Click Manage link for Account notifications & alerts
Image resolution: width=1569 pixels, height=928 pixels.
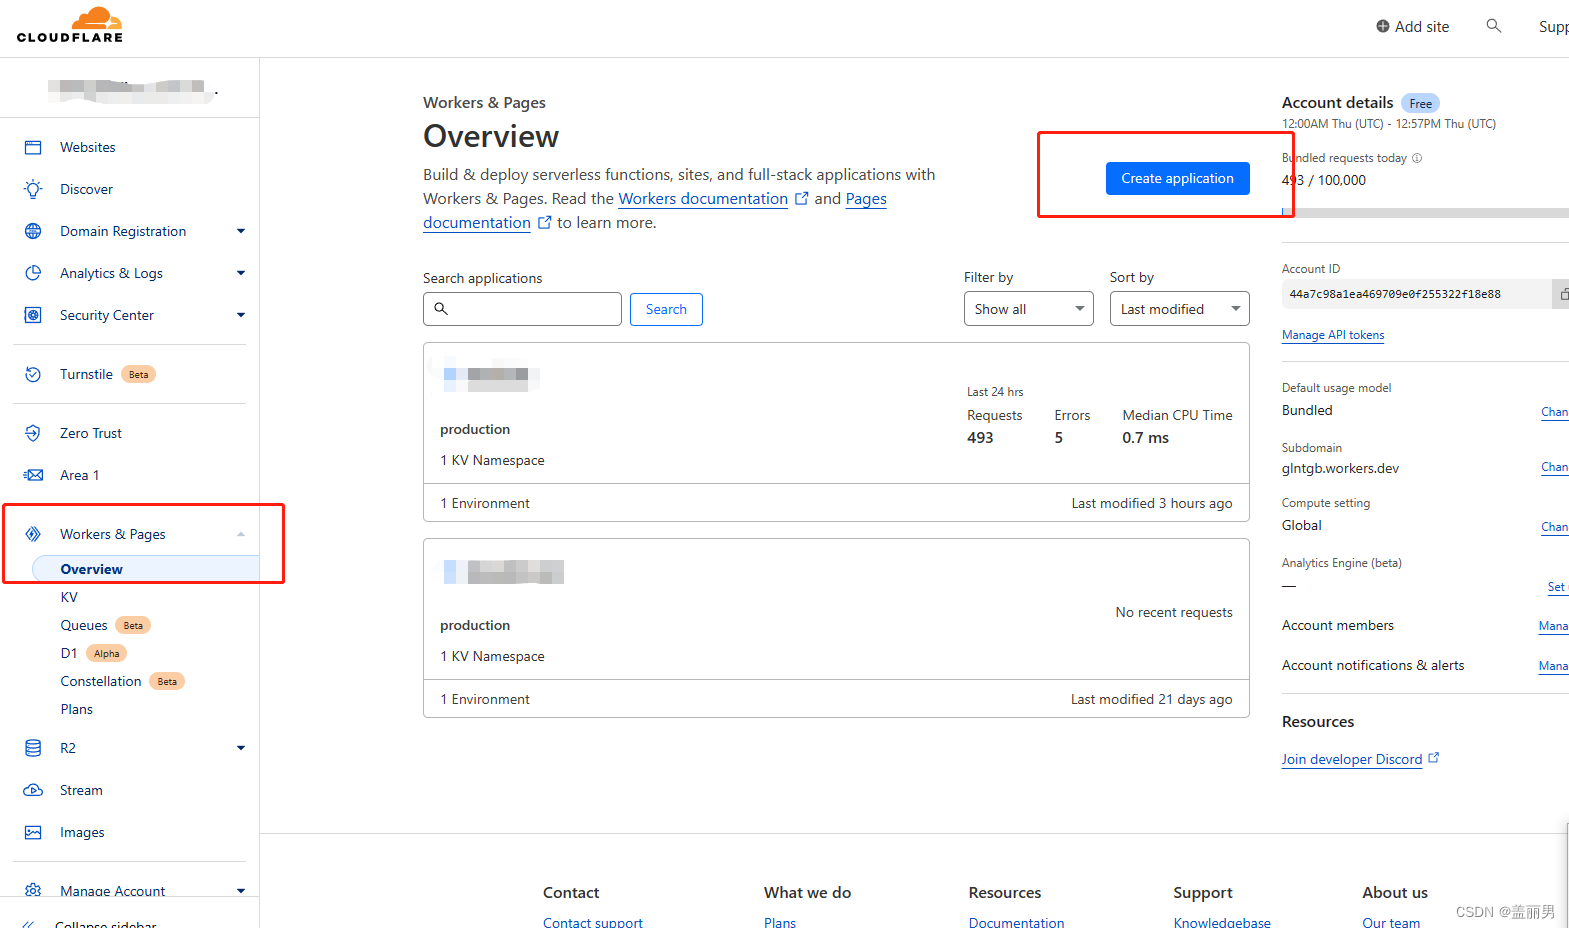pos(1554,666)
